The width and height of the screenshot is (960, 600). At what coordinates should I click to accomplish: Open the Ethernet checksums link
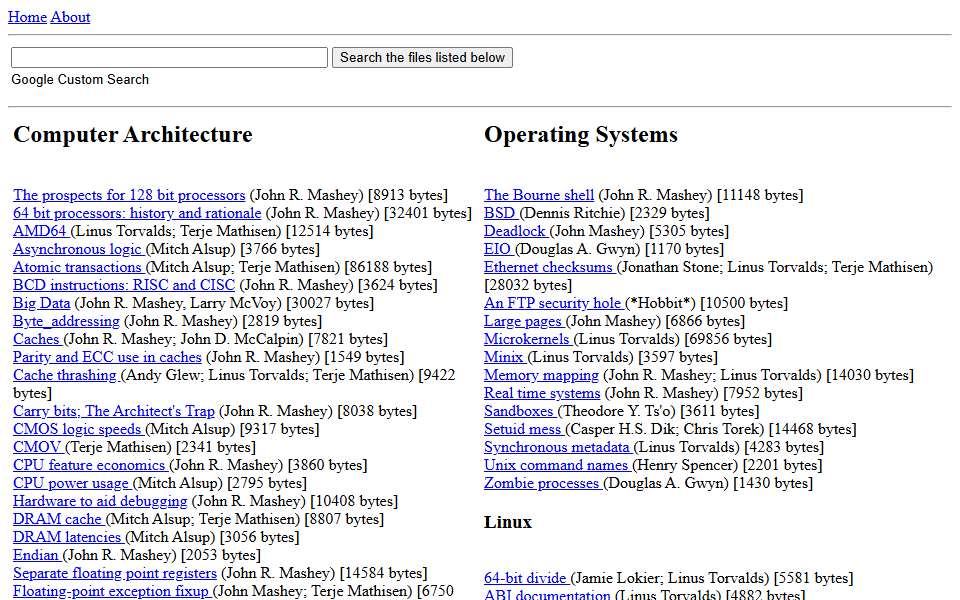[550, 268]
